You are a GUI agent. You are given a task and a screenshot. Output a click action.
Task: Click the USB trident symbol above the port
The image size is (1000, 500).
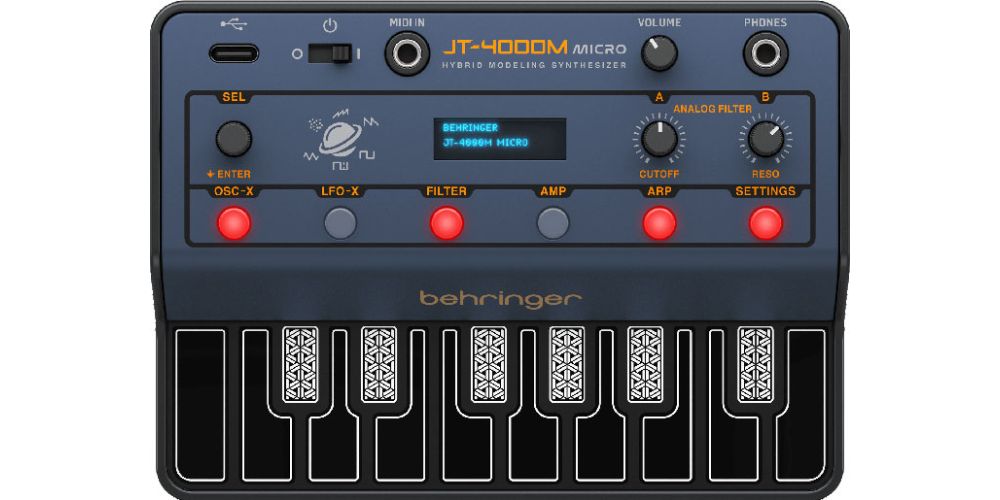click(233, 24)
